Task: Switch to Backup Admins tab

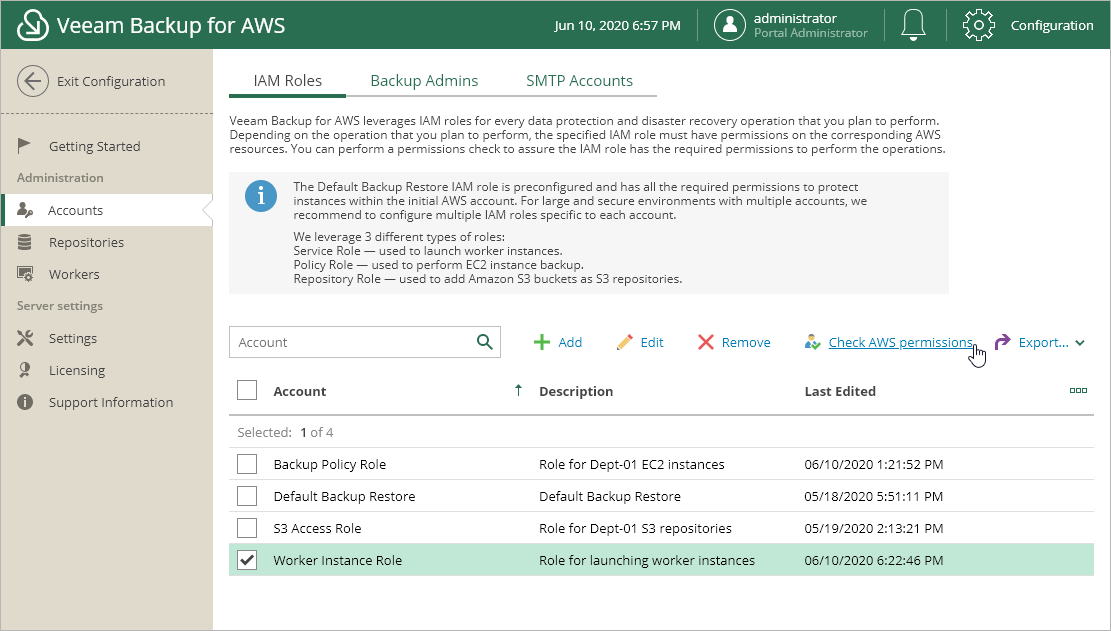Action: 424,81
